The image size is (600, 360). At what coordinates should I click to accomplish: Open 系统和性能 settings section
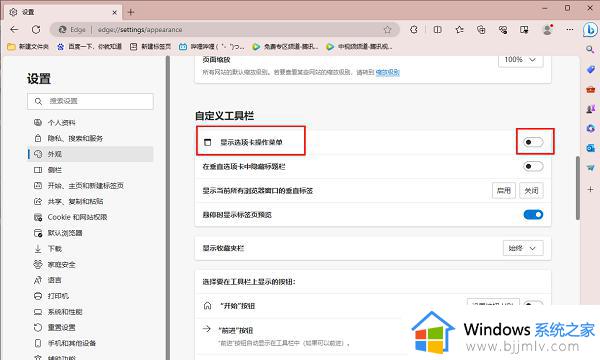[90, 312]
